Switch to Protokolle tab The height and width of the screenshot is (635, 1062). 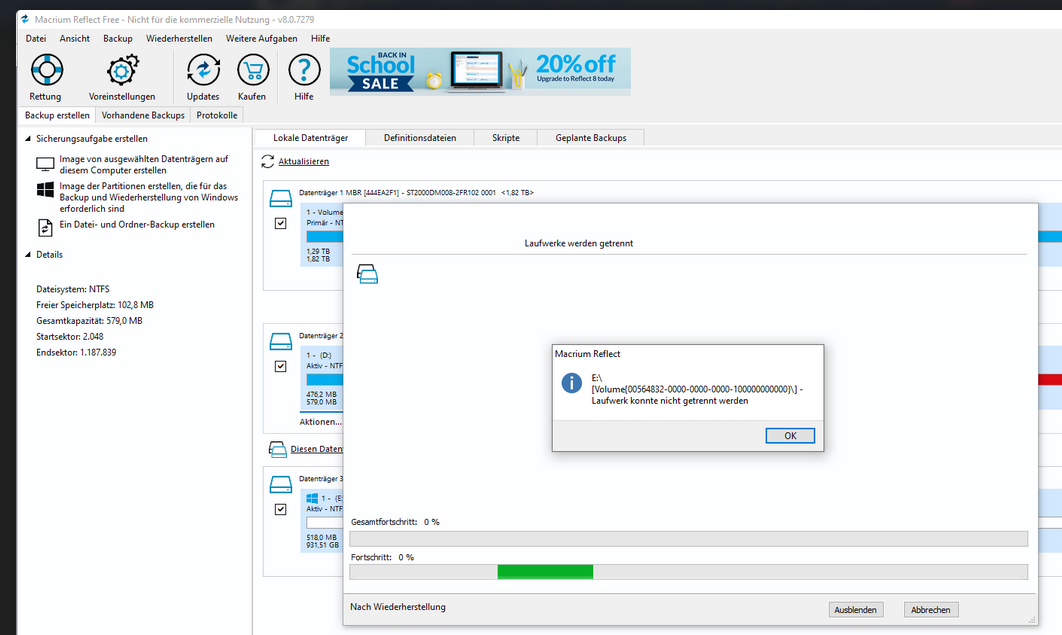click(217, 115)
